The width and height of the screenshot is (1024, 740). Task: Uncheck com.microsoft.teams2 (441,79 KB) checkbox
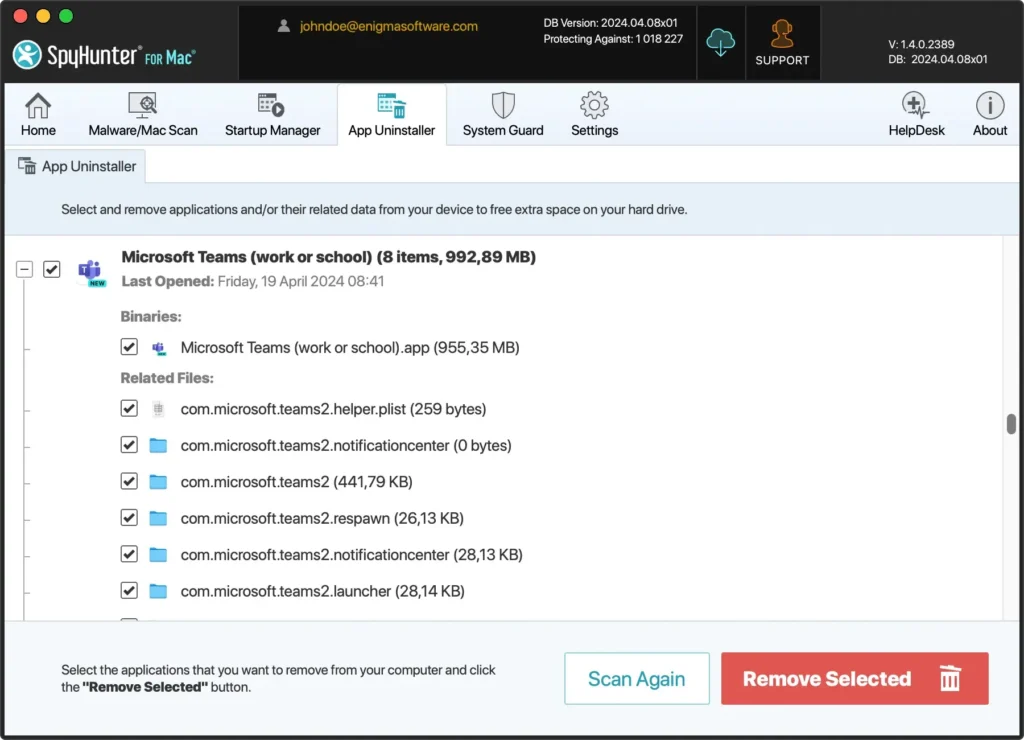129,481
